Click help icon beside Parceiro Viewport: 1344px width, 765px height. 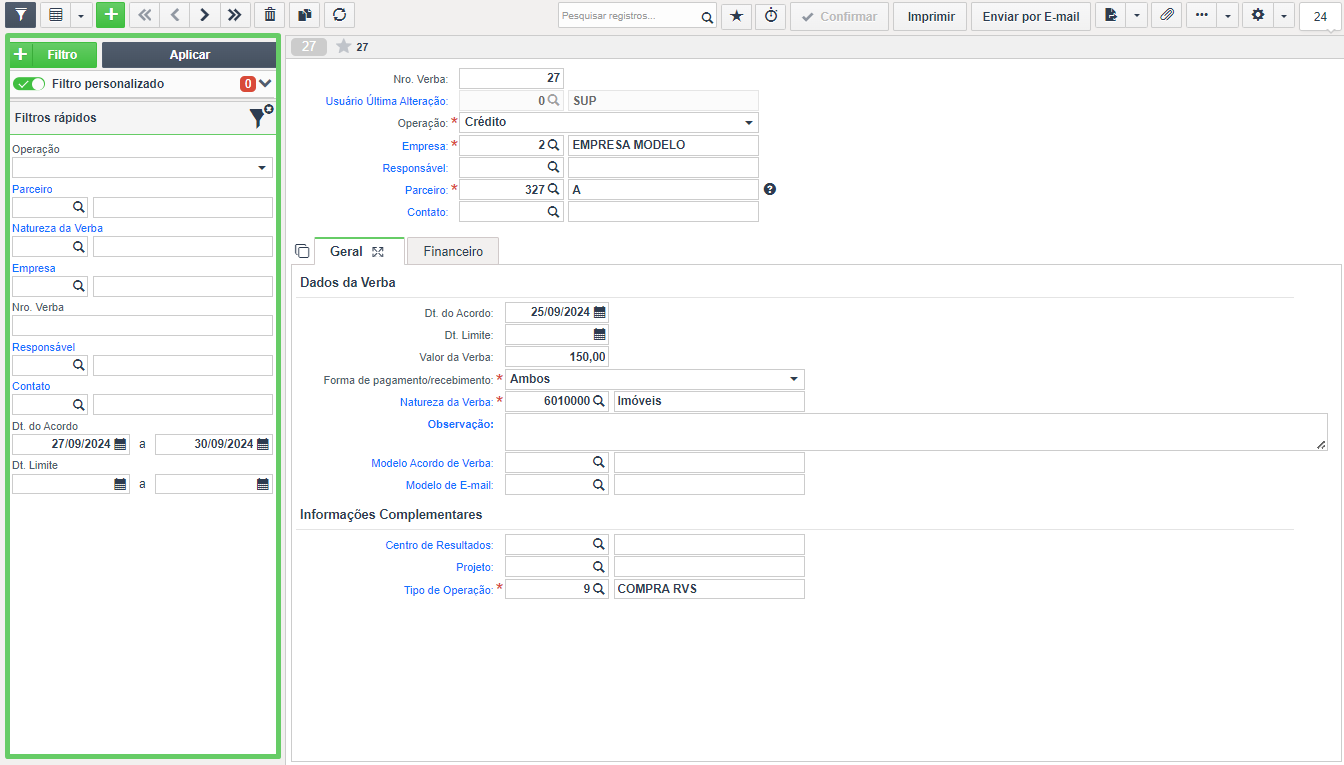point(770,189)
